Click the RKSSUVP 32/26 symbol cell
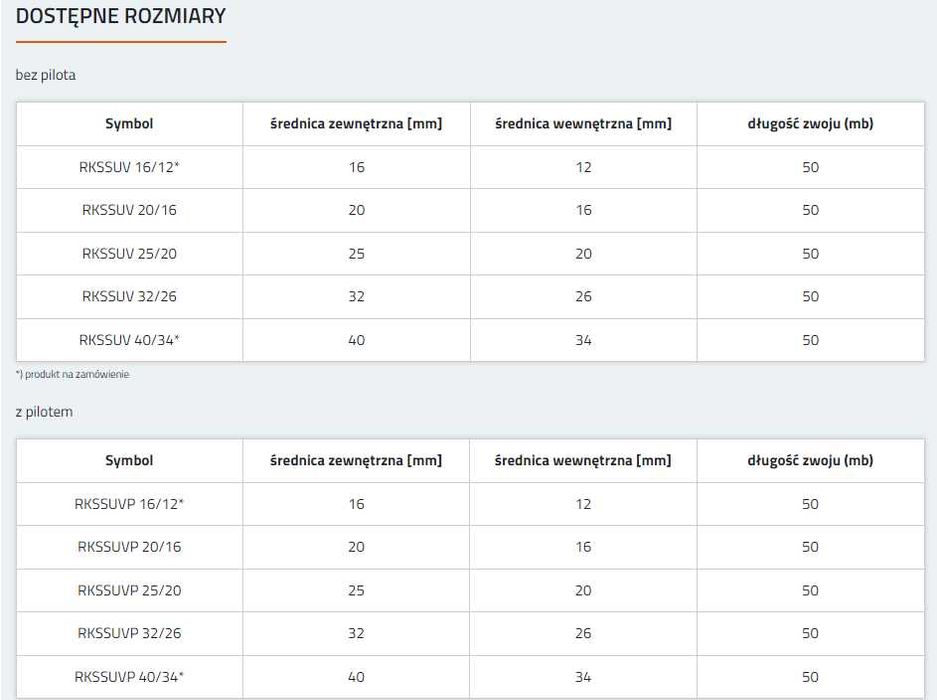The width and height of the screenshot is (937, 700). click(129, 633)
